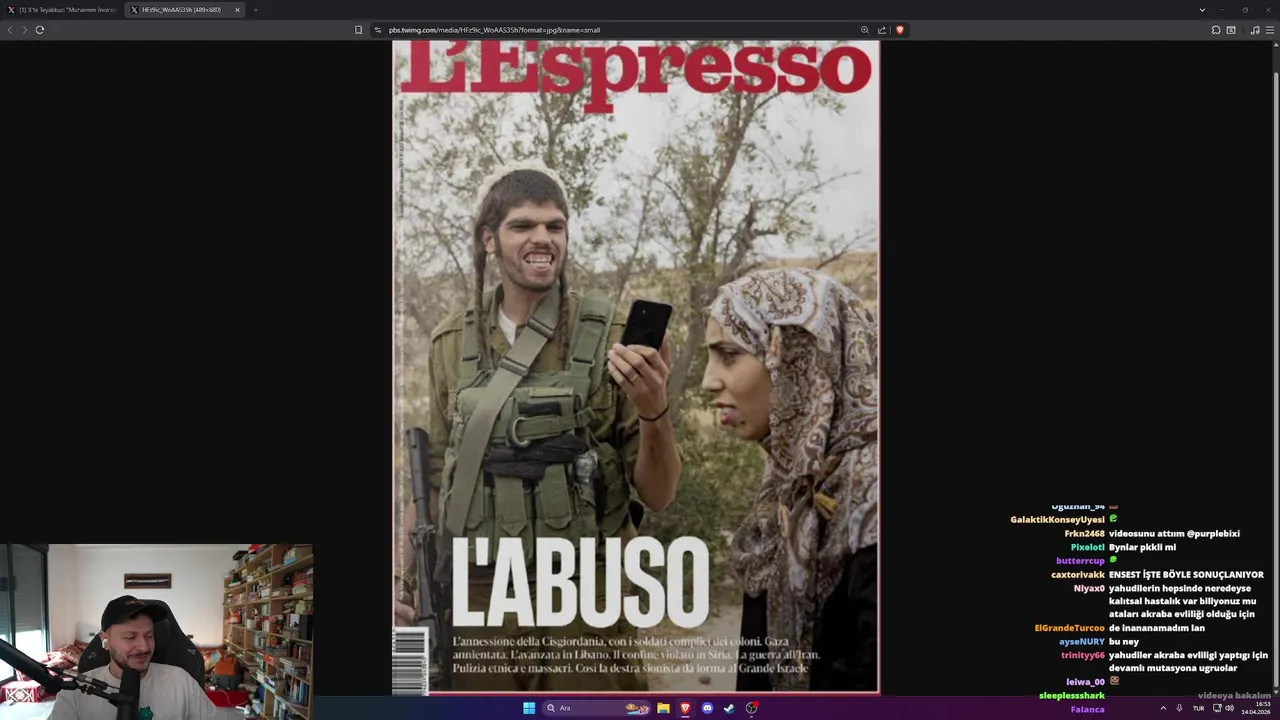
Task: Click chat message 'bu ney'
Action: click(1124, 642)
